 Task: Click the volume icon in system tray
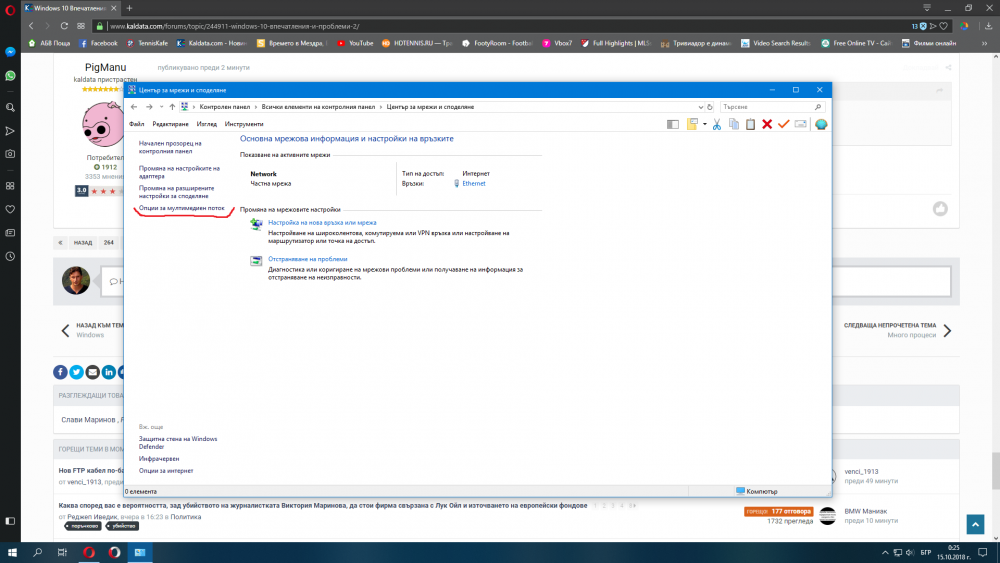[x=910, y=553]
